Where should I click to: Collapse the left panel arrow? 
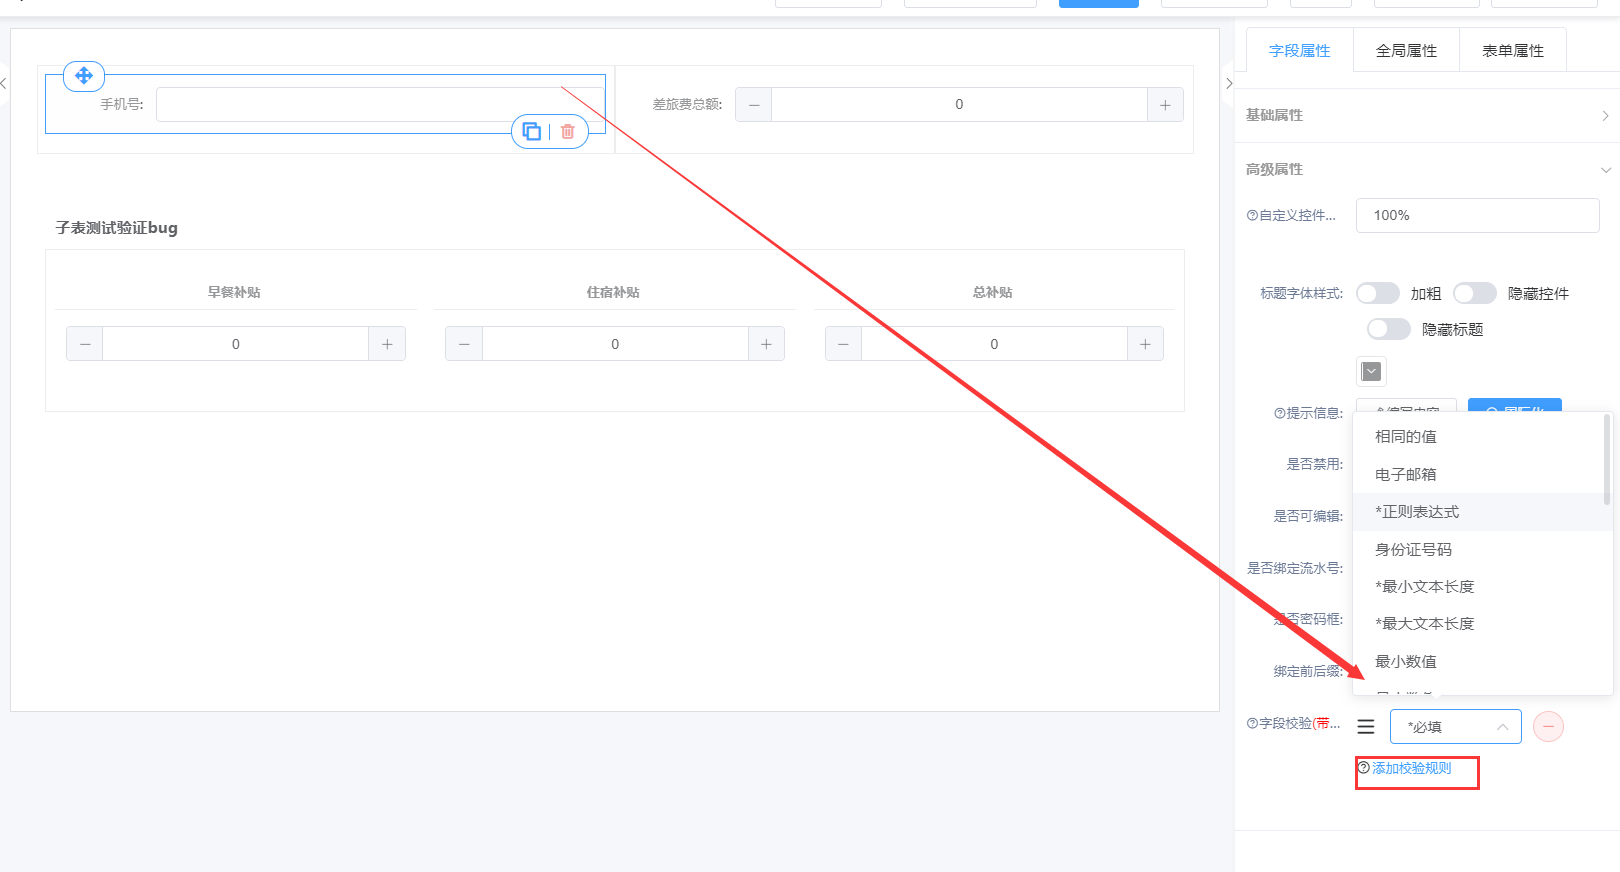pos(4,84)
